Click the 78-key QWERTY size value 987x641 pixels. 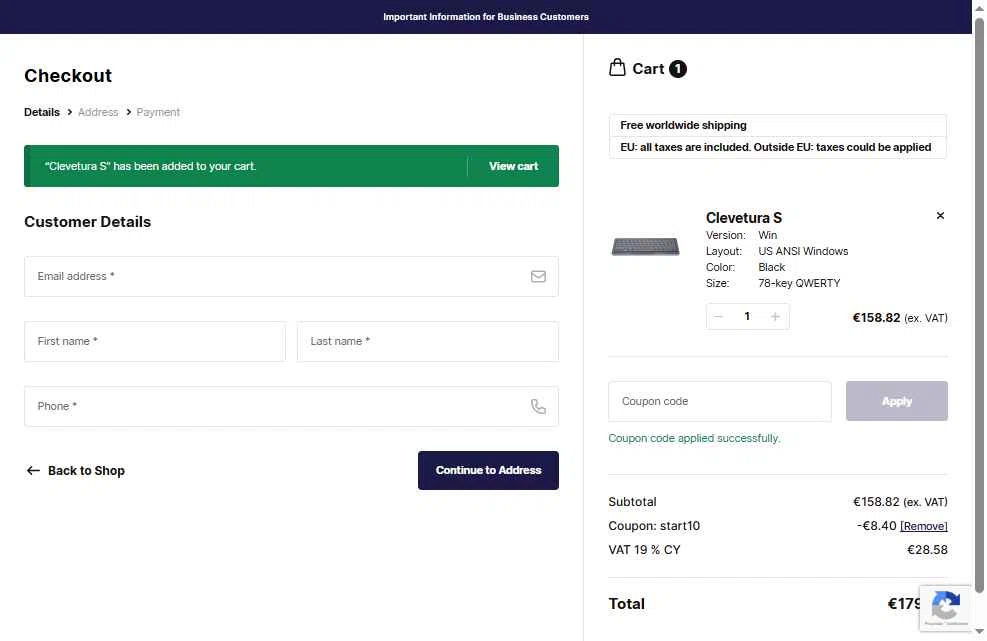799,283
